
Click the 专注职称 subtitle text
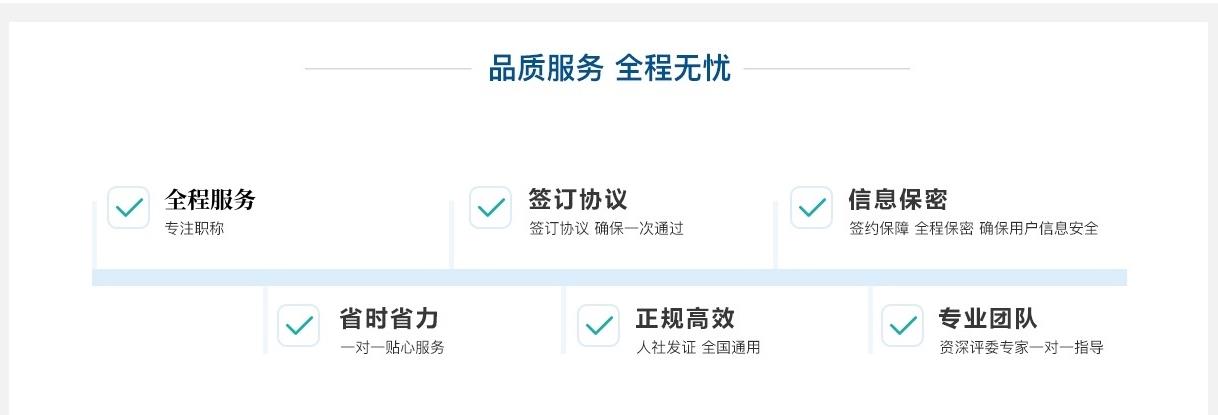(x=194, y=229)
